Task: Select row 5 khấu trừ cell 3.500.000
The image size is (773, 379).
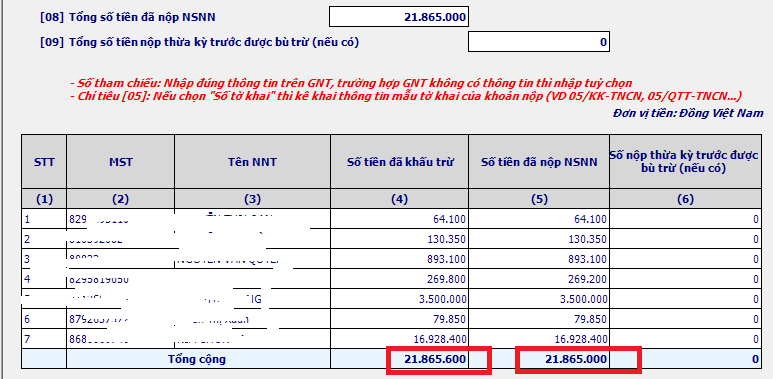Action: [x=400, y=299]
